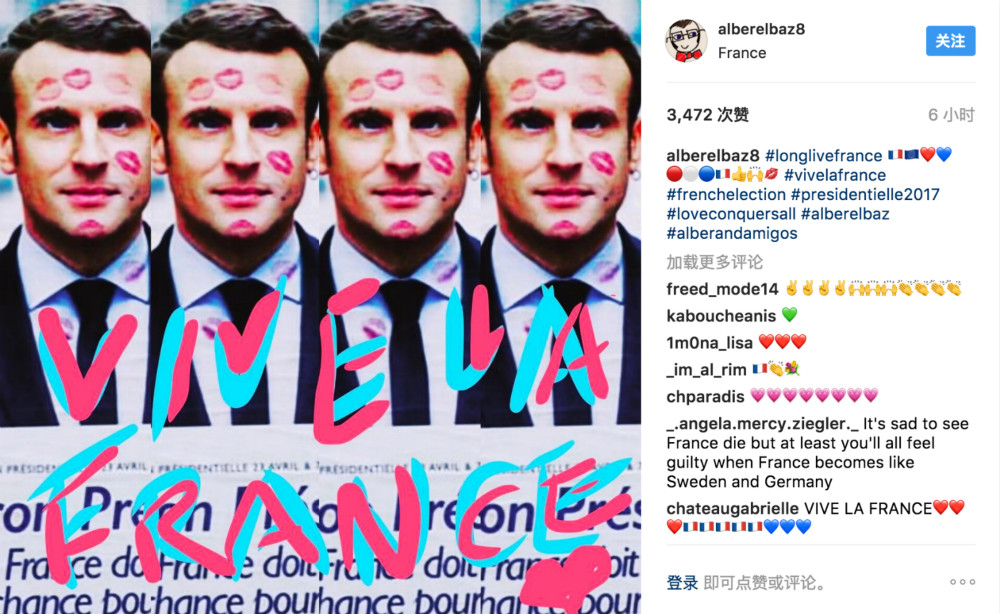Viewport: 1000px width, 614px height.
Task: Open the #loveconquersall hashtag
Action: (x=731, y=214)
